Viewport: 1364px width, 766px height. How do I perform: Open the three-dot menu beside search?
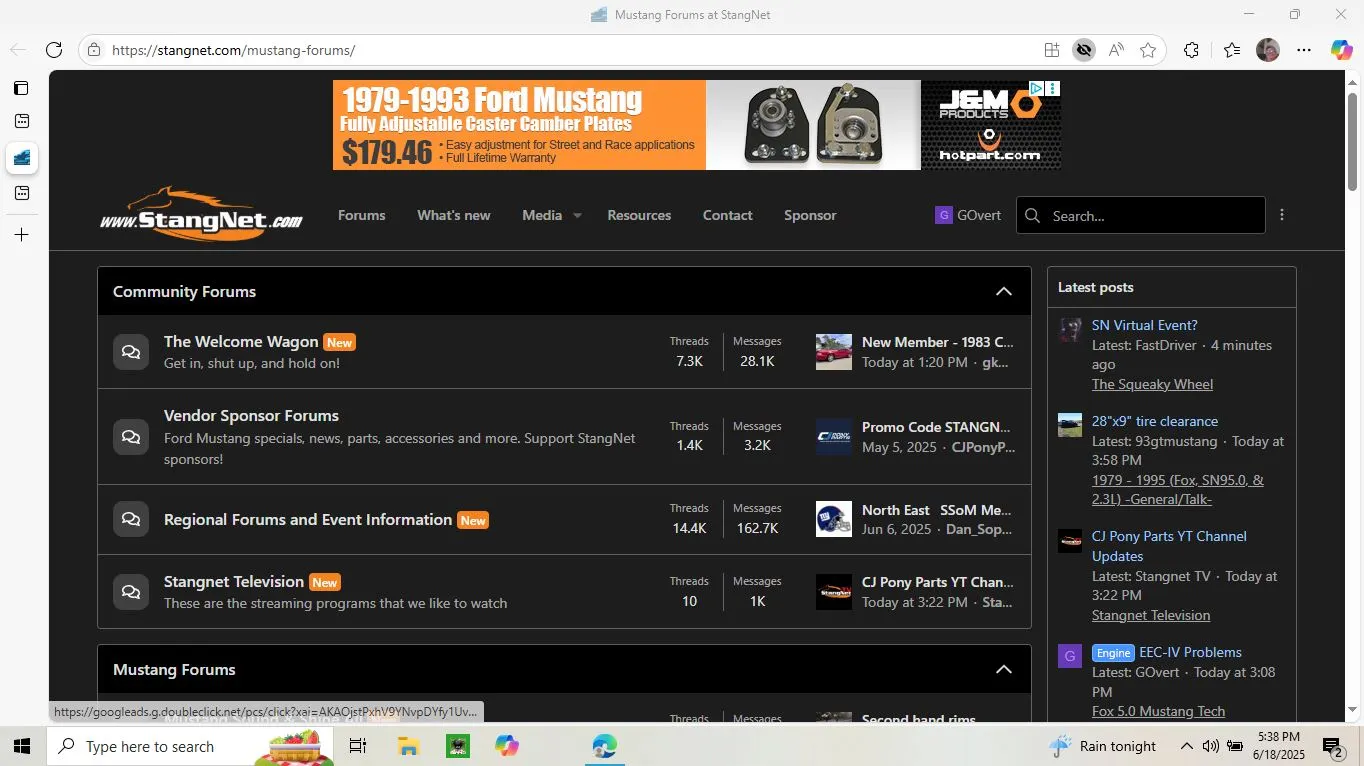click(1282, 215)
